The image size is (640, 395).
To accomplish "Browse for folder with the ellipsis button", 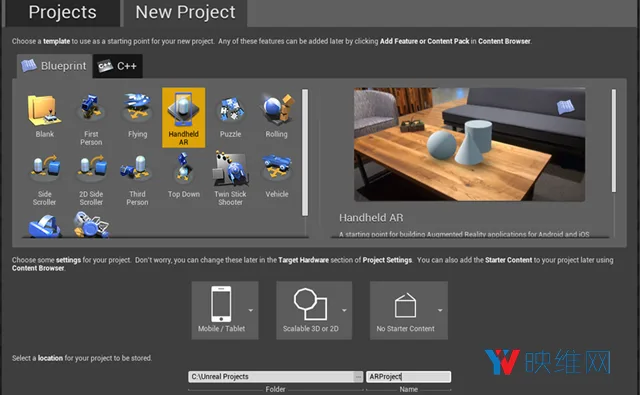I will pyautogui.click(x=358, y=377).
